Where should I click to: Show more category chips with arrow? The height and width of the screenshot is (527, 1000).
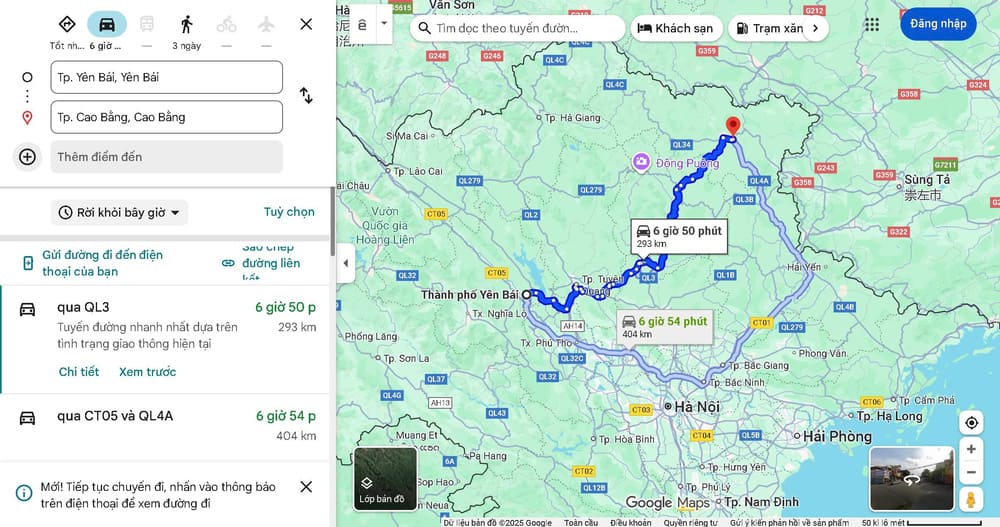tap(816, 28)
